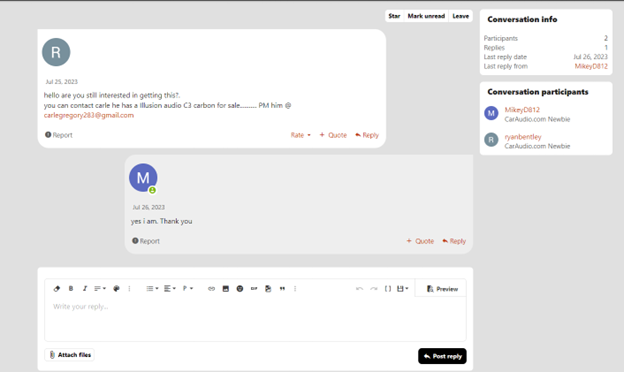Viewport: 624px width, 372px height.
Task: Open carlegregory283@gmail.com email link
Action: click(x=89, y=115)
